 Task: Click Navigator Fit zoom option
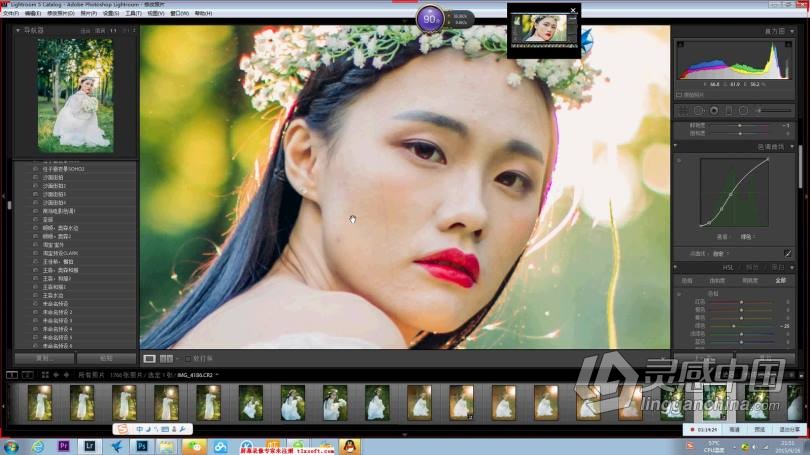click(x=85, y=31)
